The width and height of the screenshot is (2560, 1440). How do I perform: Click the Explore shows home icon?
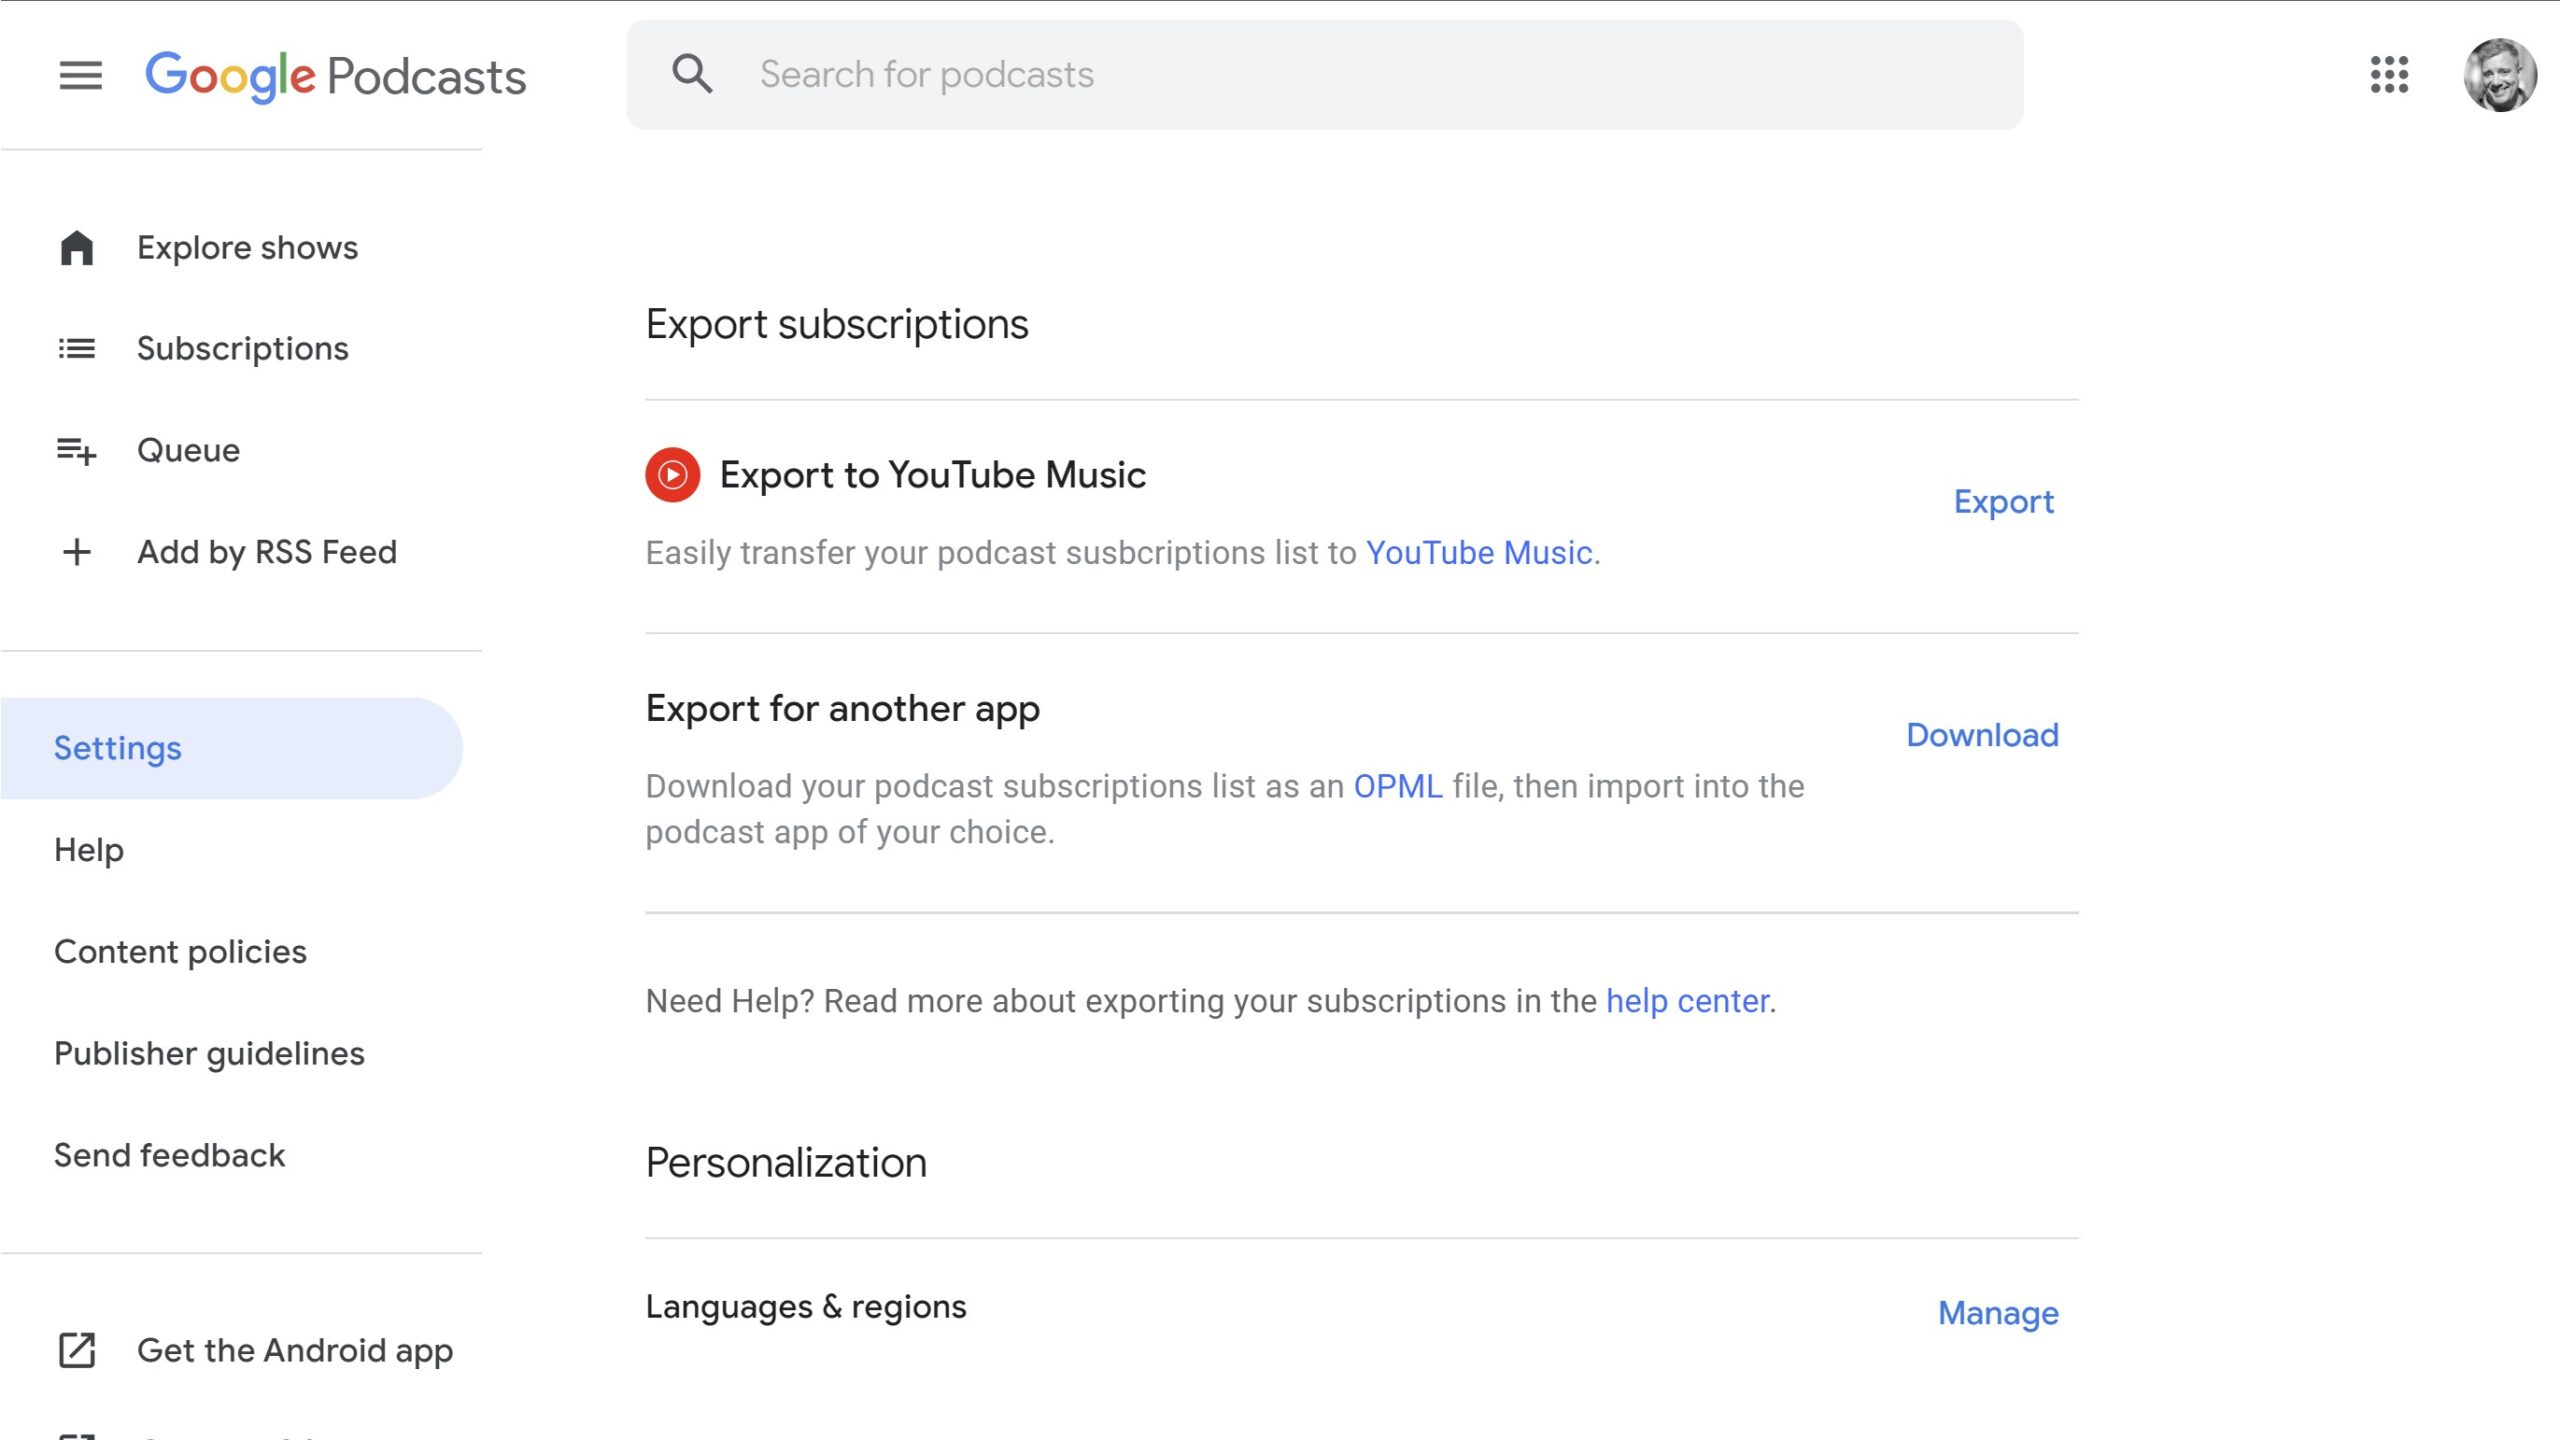tap(77, 248)
